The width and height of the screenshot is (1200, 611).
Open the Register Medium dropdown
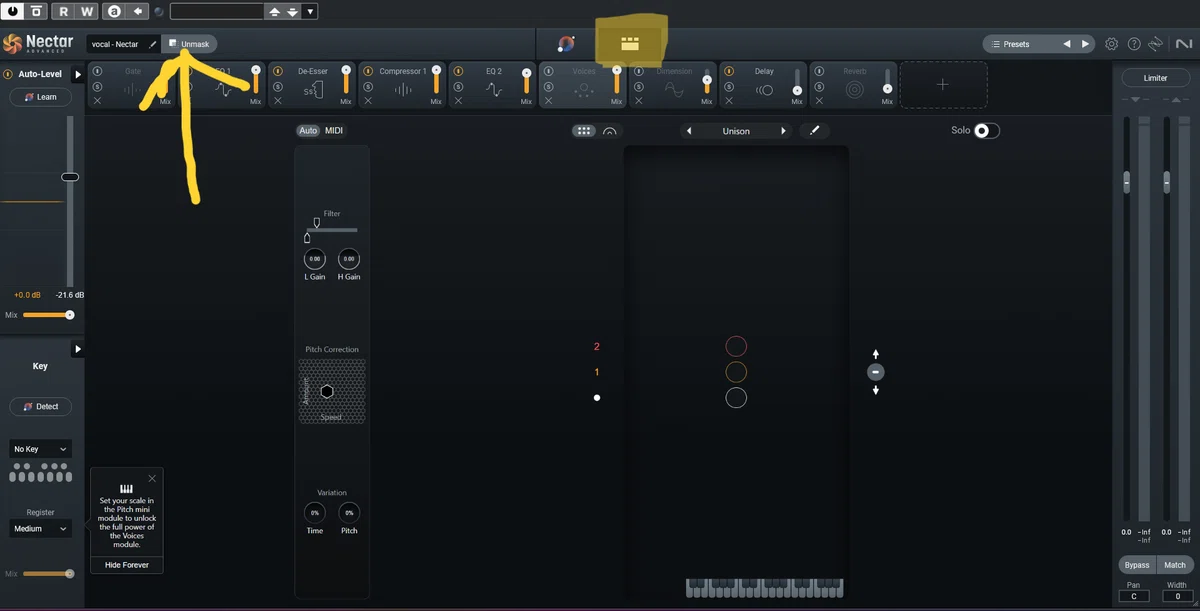(x=40, y=529)
